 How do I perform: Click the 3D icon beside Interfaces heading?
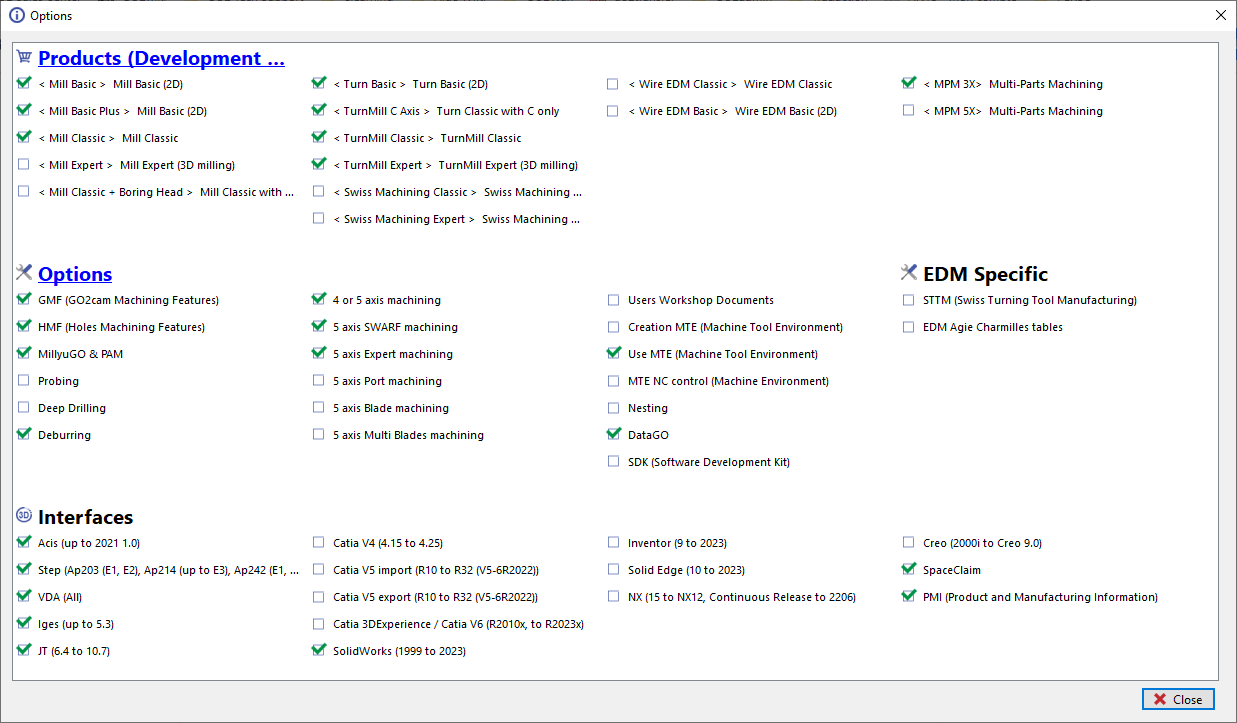24,516
